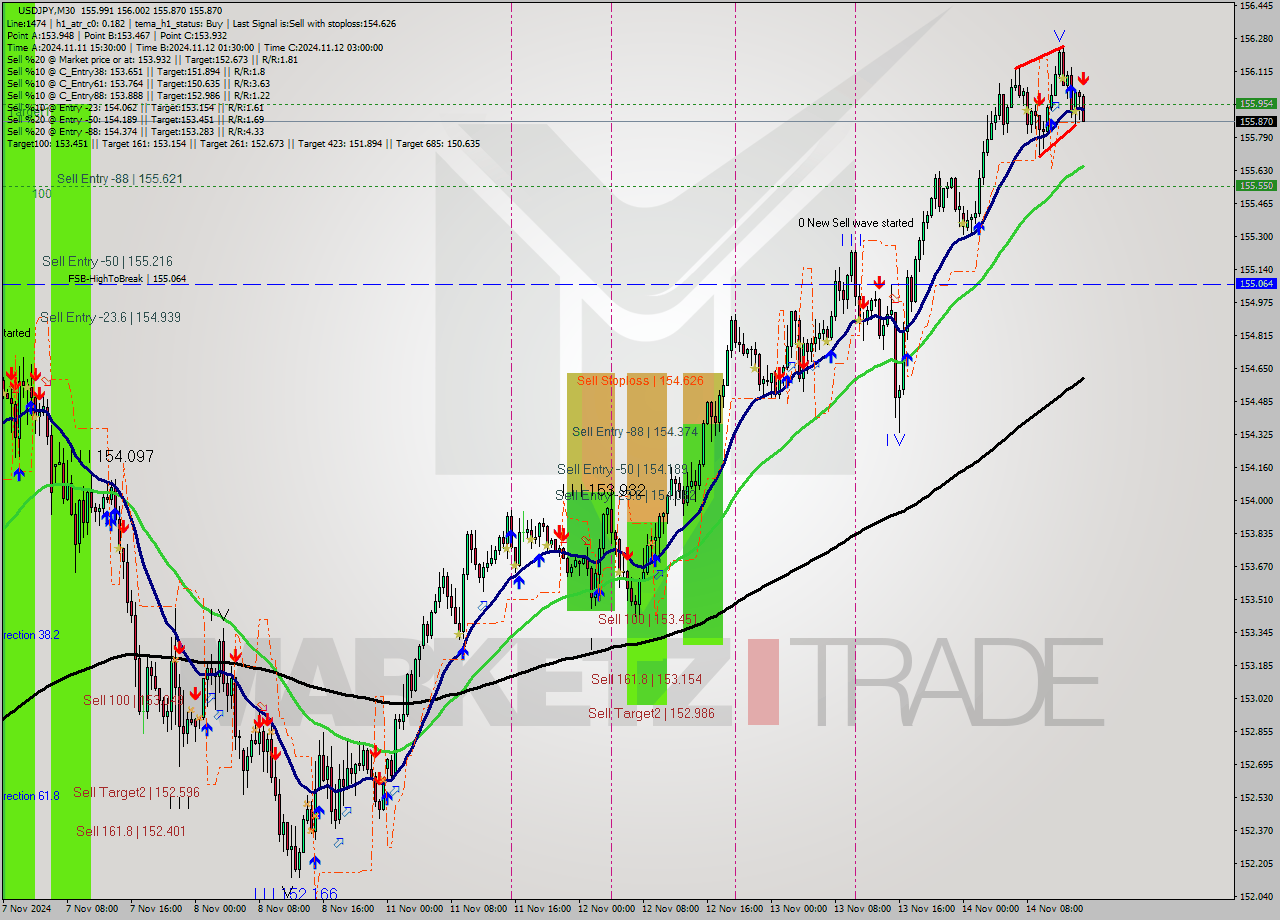Screen dimensions: 1280x920
Task: Click the red sell arrow beside the 156.116 level
Action: tap(1083, 78)
